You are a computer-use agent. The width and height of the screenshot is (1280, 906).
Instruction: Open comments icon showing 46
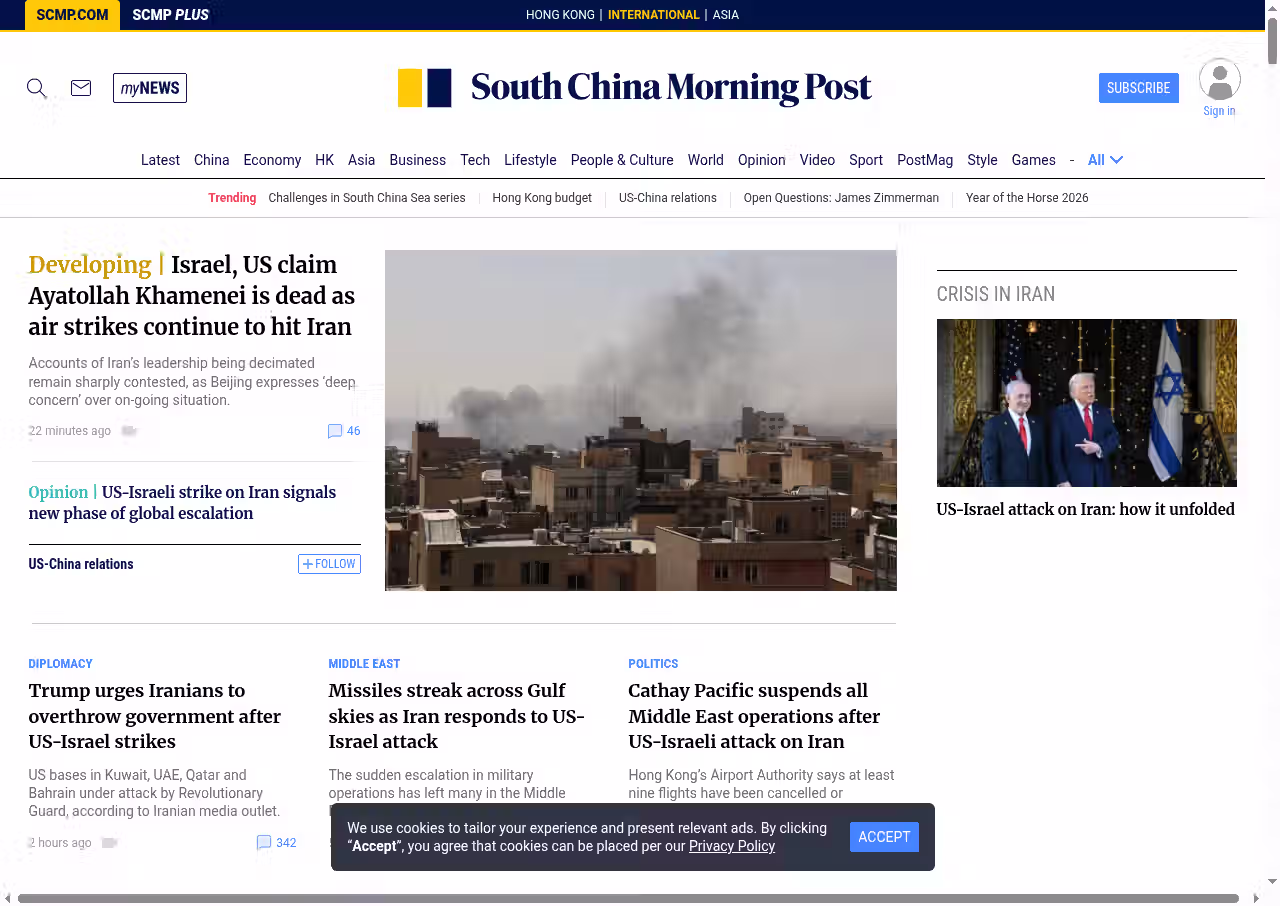coord(335,431)
